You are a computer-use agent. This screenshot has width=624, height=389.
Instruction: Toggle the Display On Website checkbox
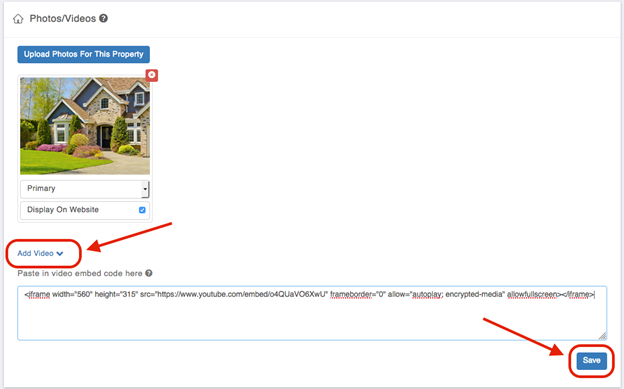click(x=142, y=210)
